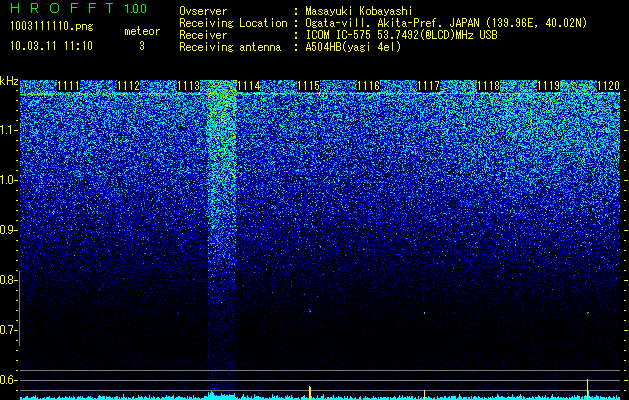Click the 1115 time marker
629x400 pixels.
(x=308, y=86)
